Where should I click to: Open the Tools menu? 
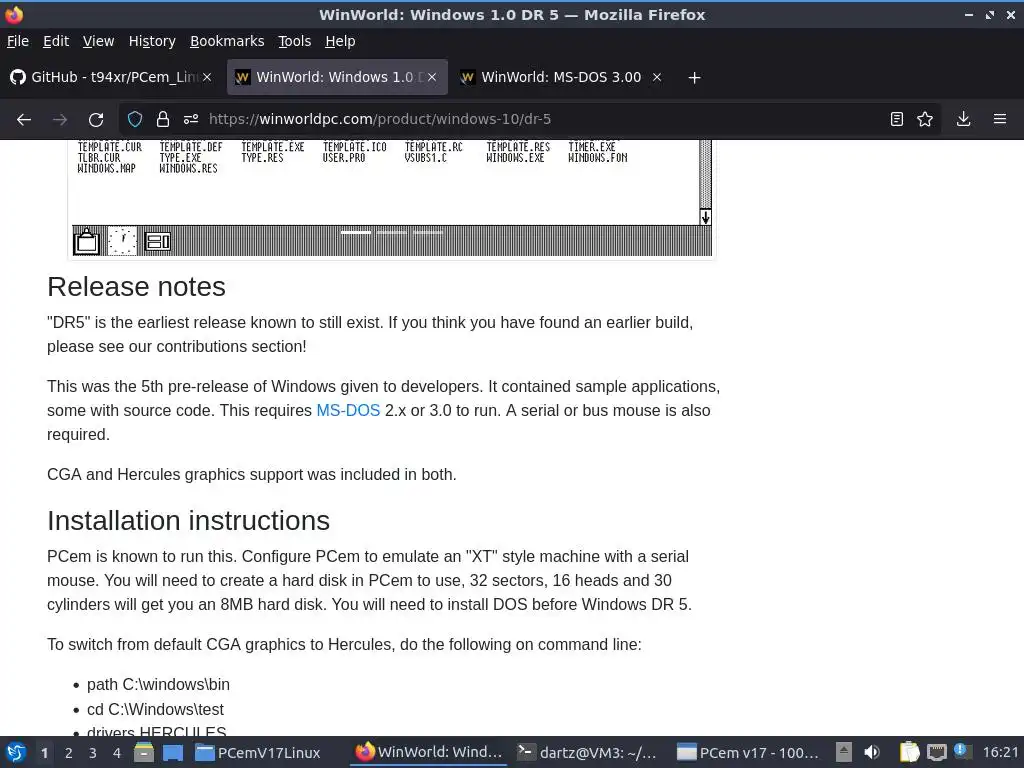[295, 41]
